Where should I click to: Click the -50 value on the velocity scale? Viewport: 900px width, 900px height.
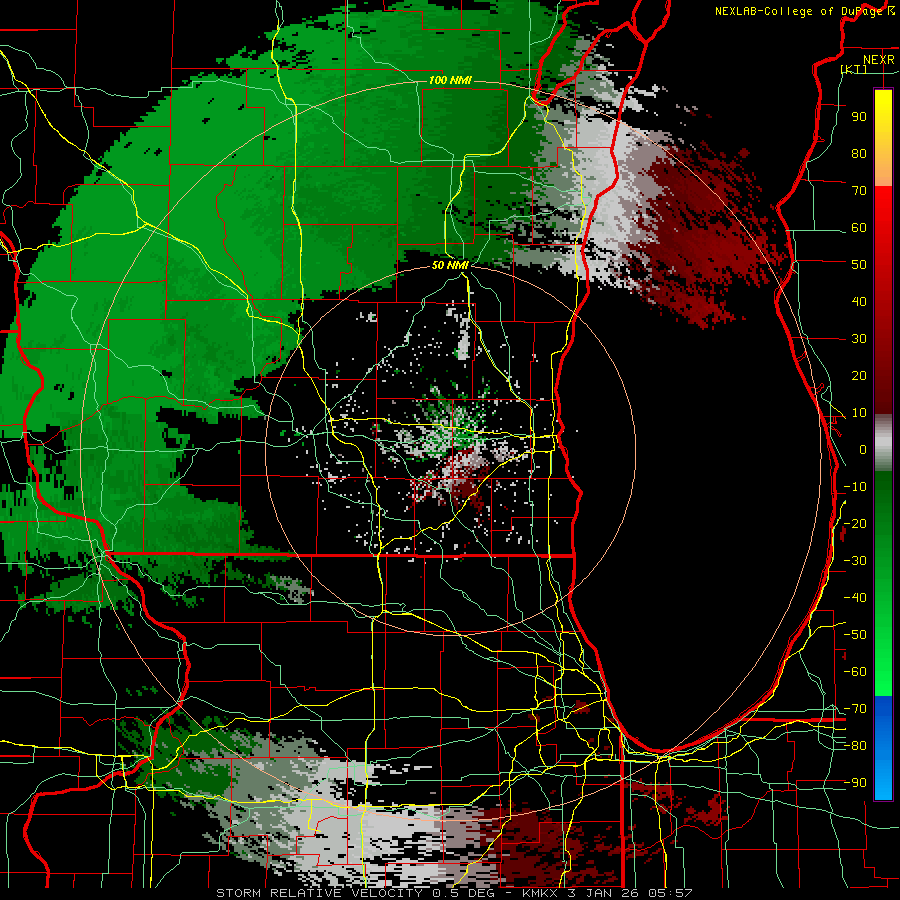pyautogui.click(x=855, y=635)
